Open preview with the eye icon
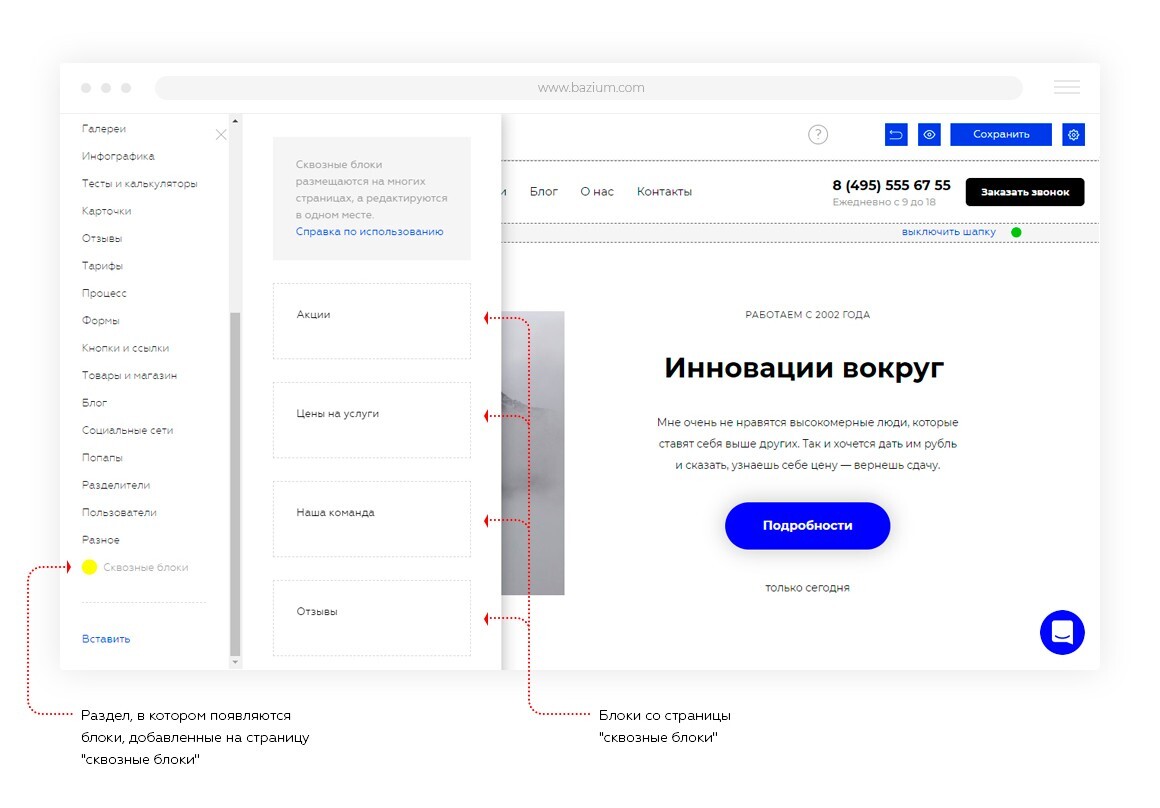The width and height of the screenshot is (1160, 808). pyautogui.click(x=928, y=135)
